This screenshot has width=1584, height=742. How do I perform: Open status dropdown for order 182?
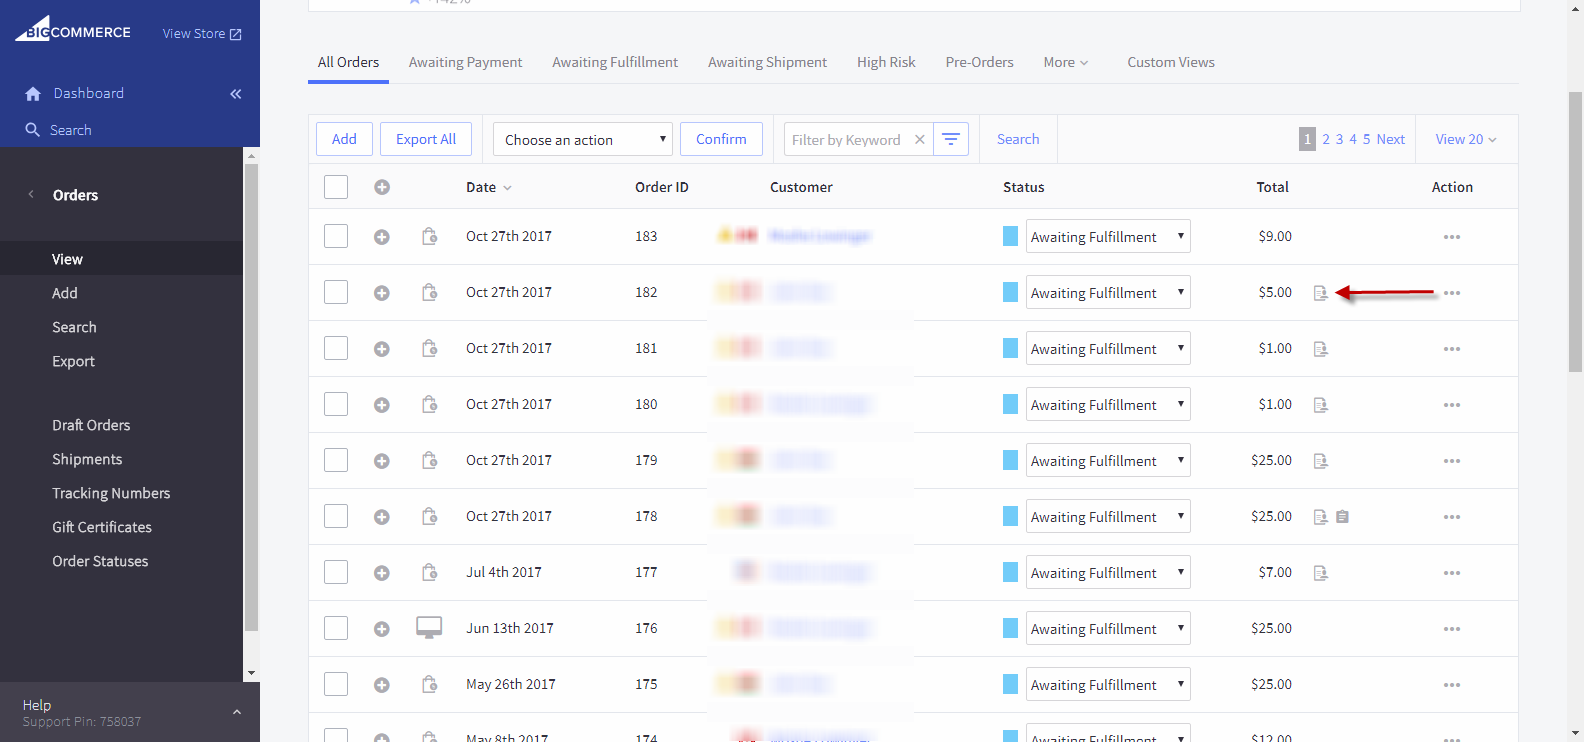coord(1108,292)
